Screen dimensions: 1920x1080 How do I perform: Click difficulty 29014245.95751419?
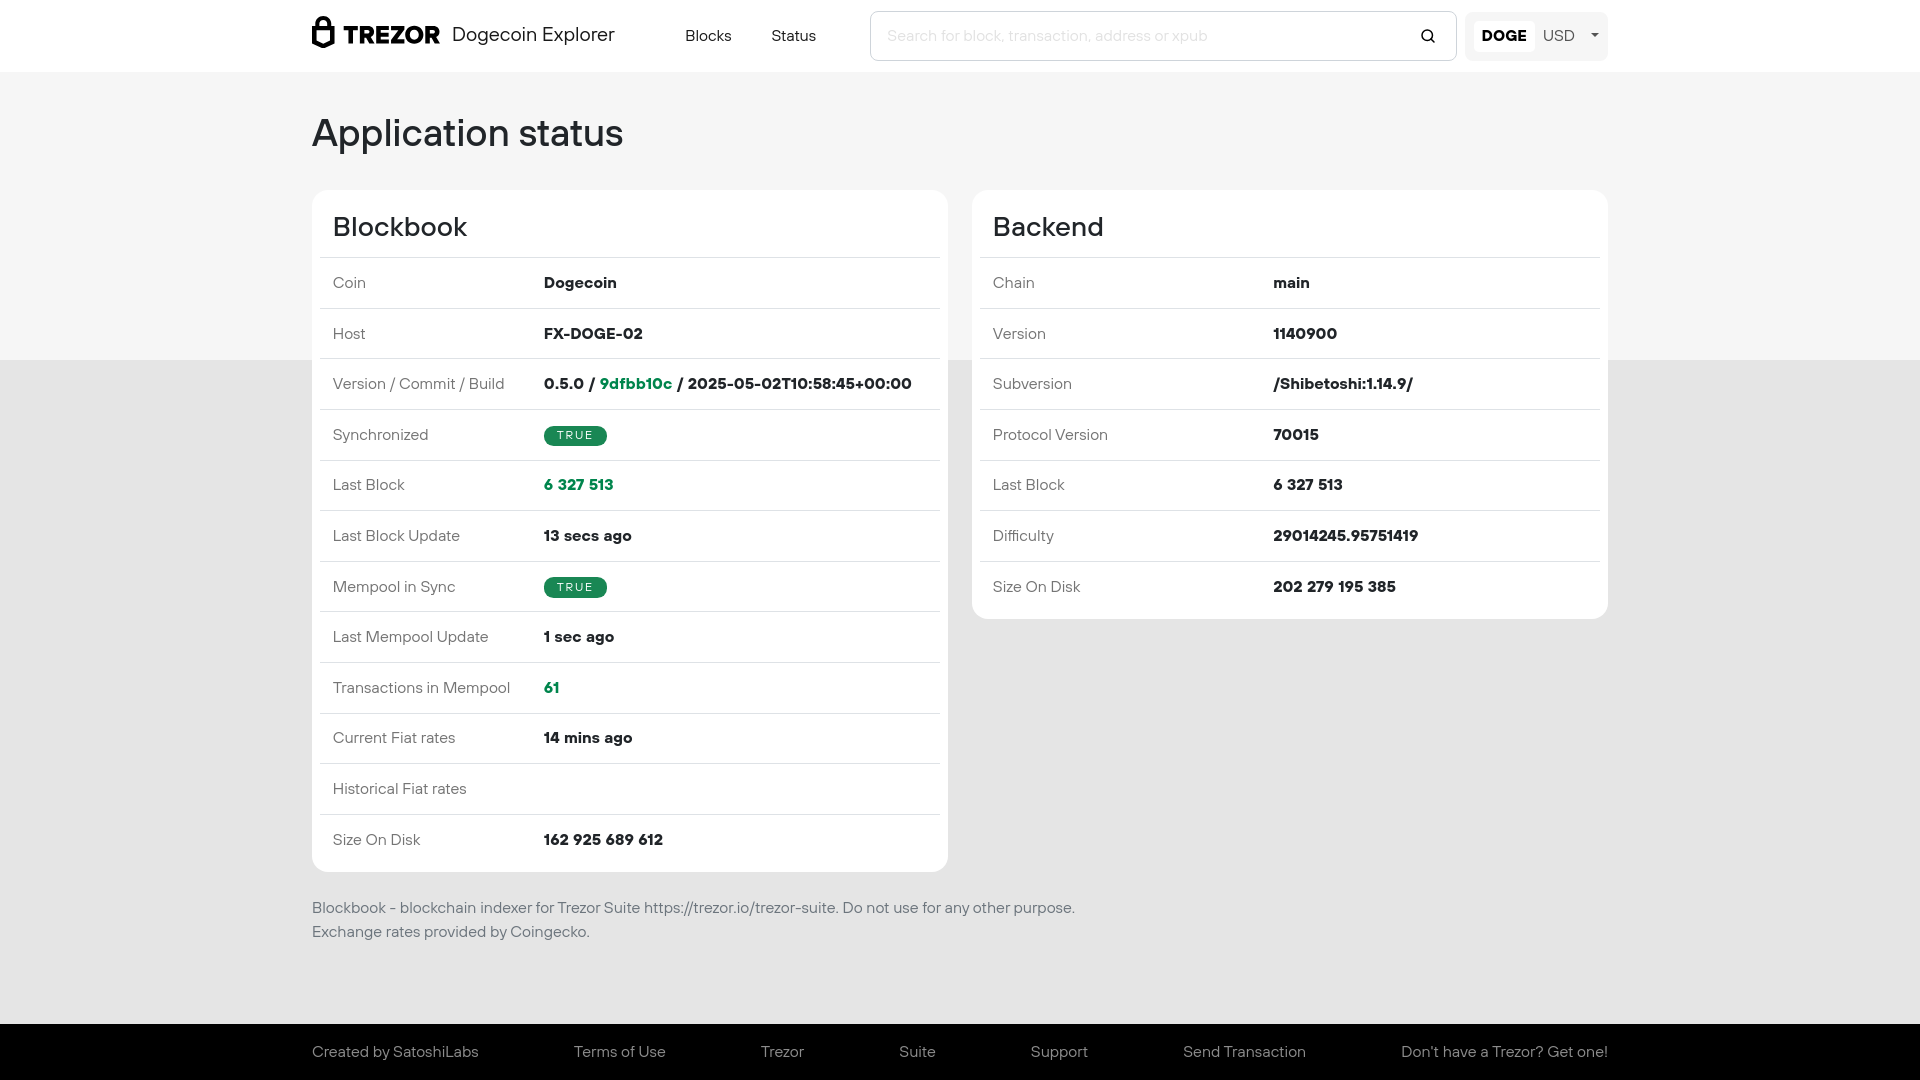(1345, 536)
